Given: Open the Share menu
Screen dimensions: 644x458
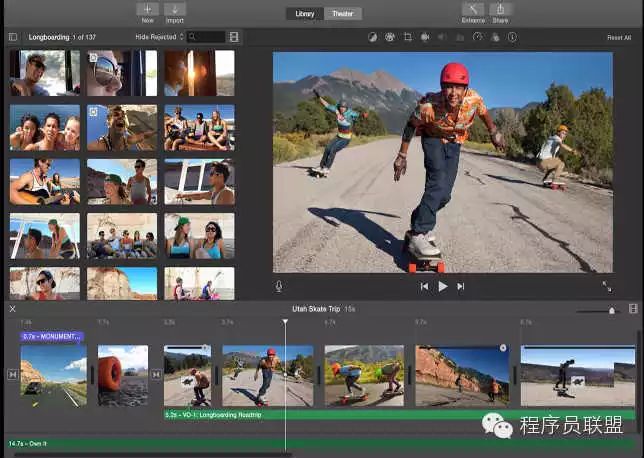Looking at the screenshot, I should tap(500, 11).
